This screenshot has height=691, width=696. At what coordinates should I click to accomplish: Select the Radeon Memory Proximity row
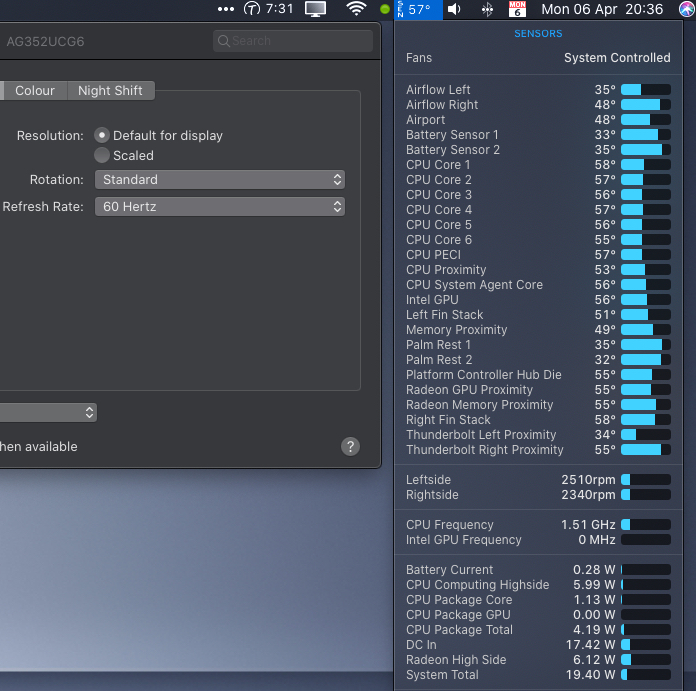point(538,405)
